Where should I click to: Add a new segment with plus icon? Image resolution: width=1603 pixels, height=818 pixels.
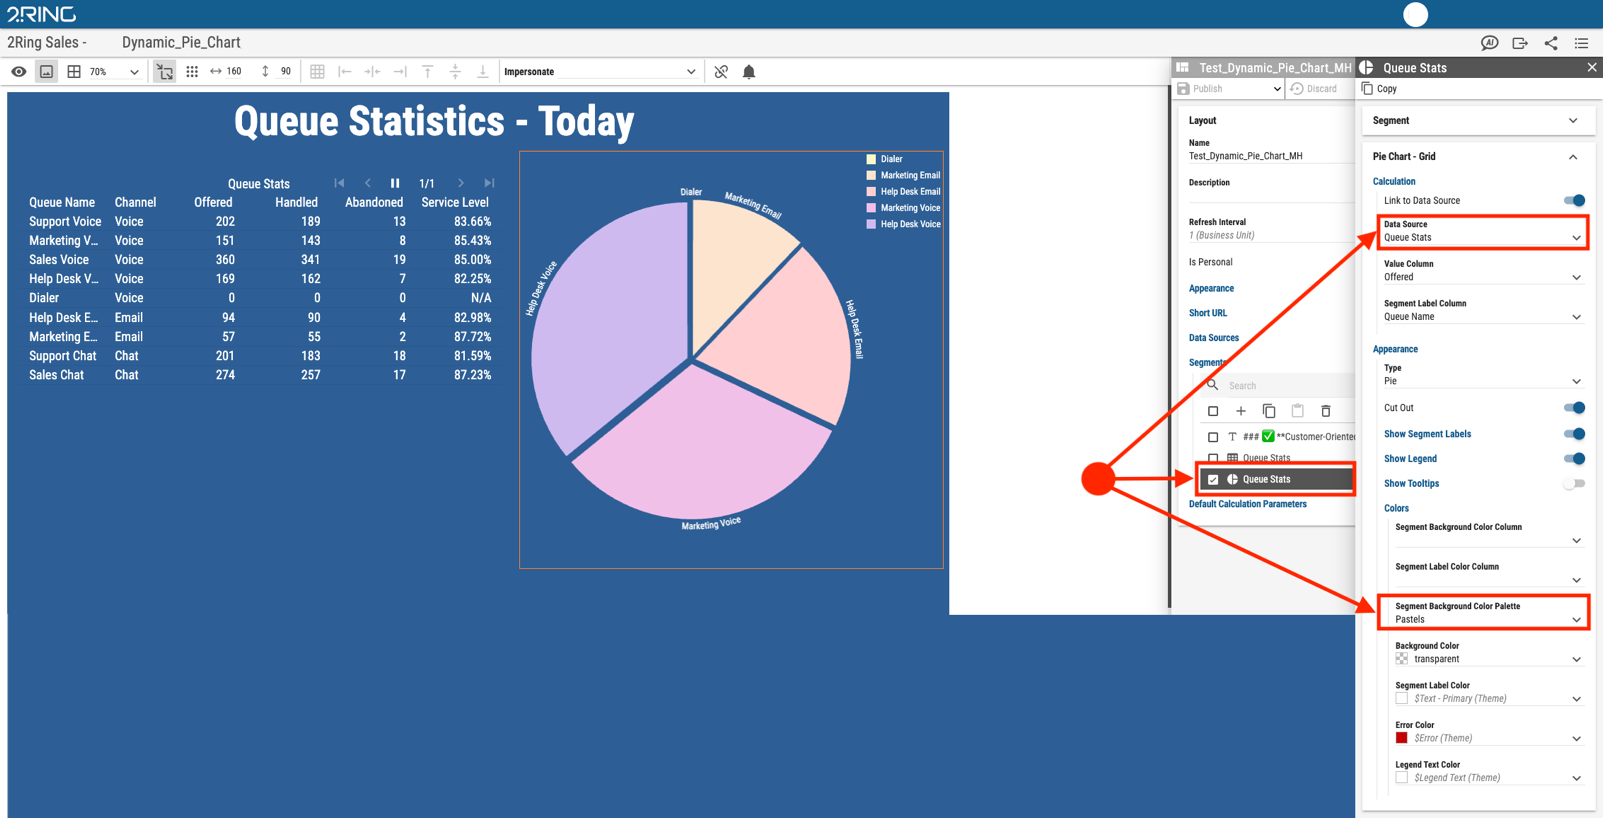[x=1241, y=411]
